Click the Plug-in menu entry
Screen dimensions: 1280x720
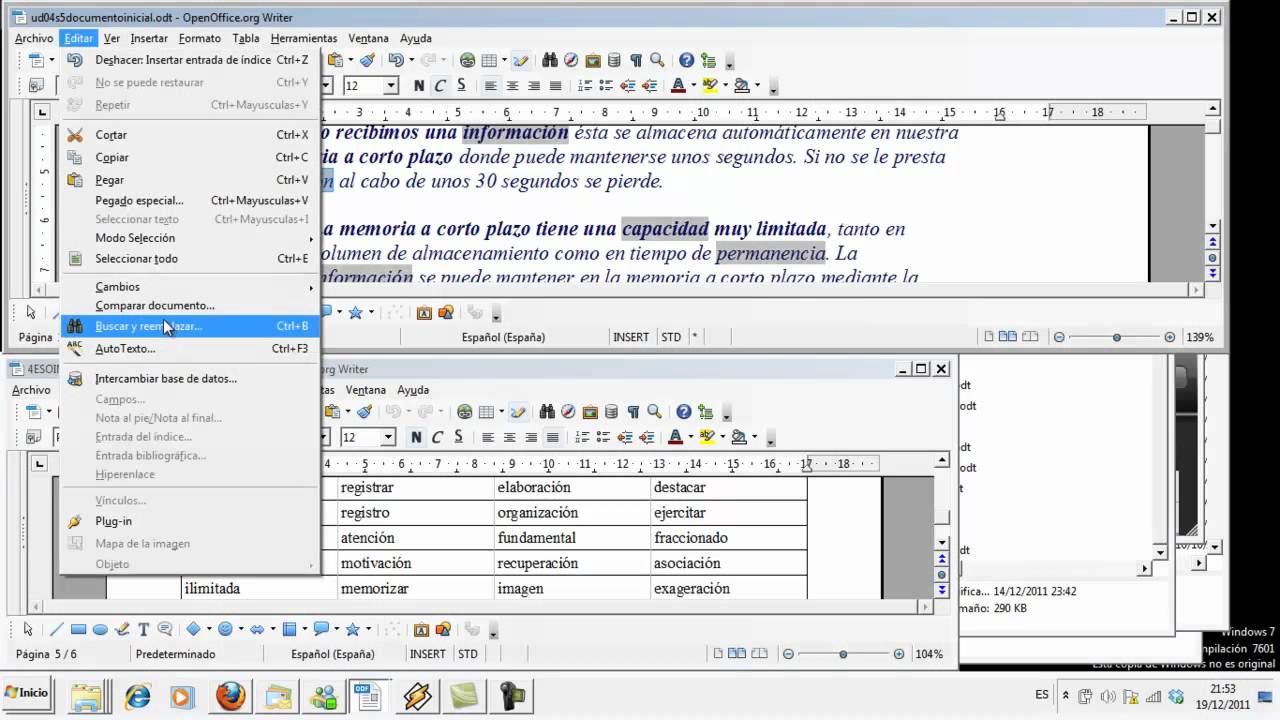[190, 521]
